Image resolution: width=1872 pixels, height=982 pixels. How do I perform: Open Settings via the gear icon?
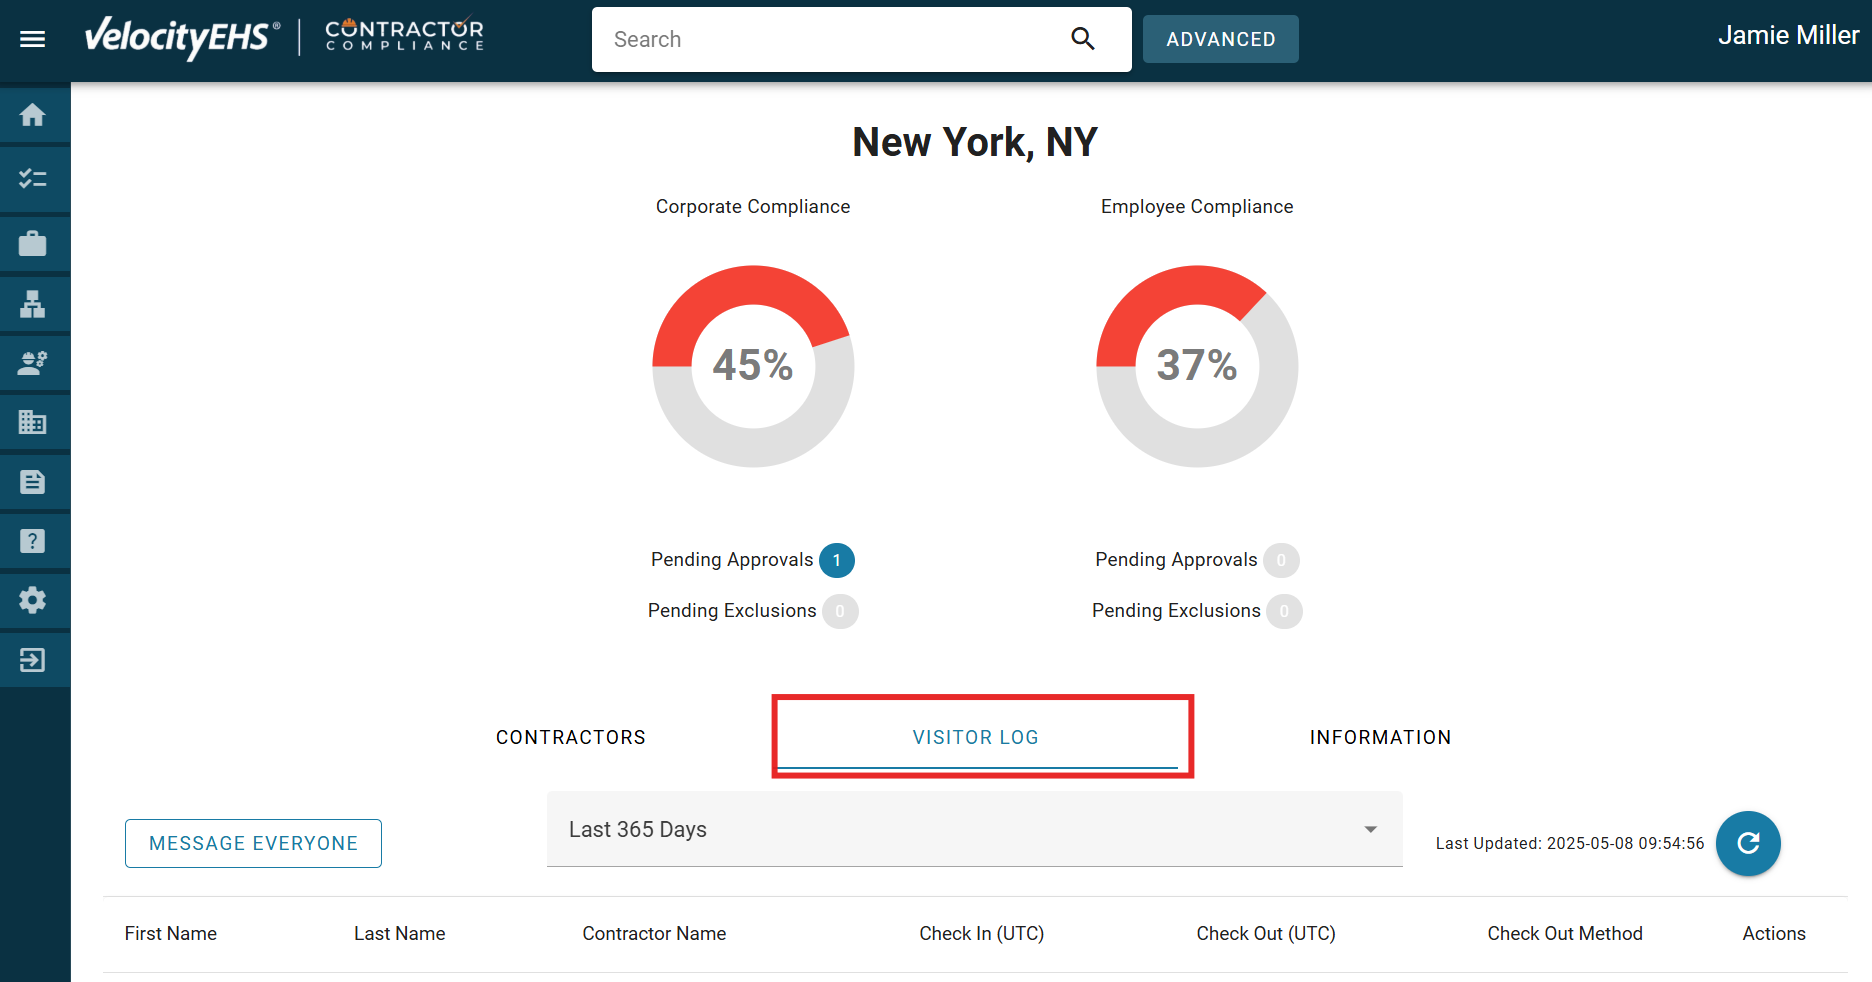[x=33, y=599]
